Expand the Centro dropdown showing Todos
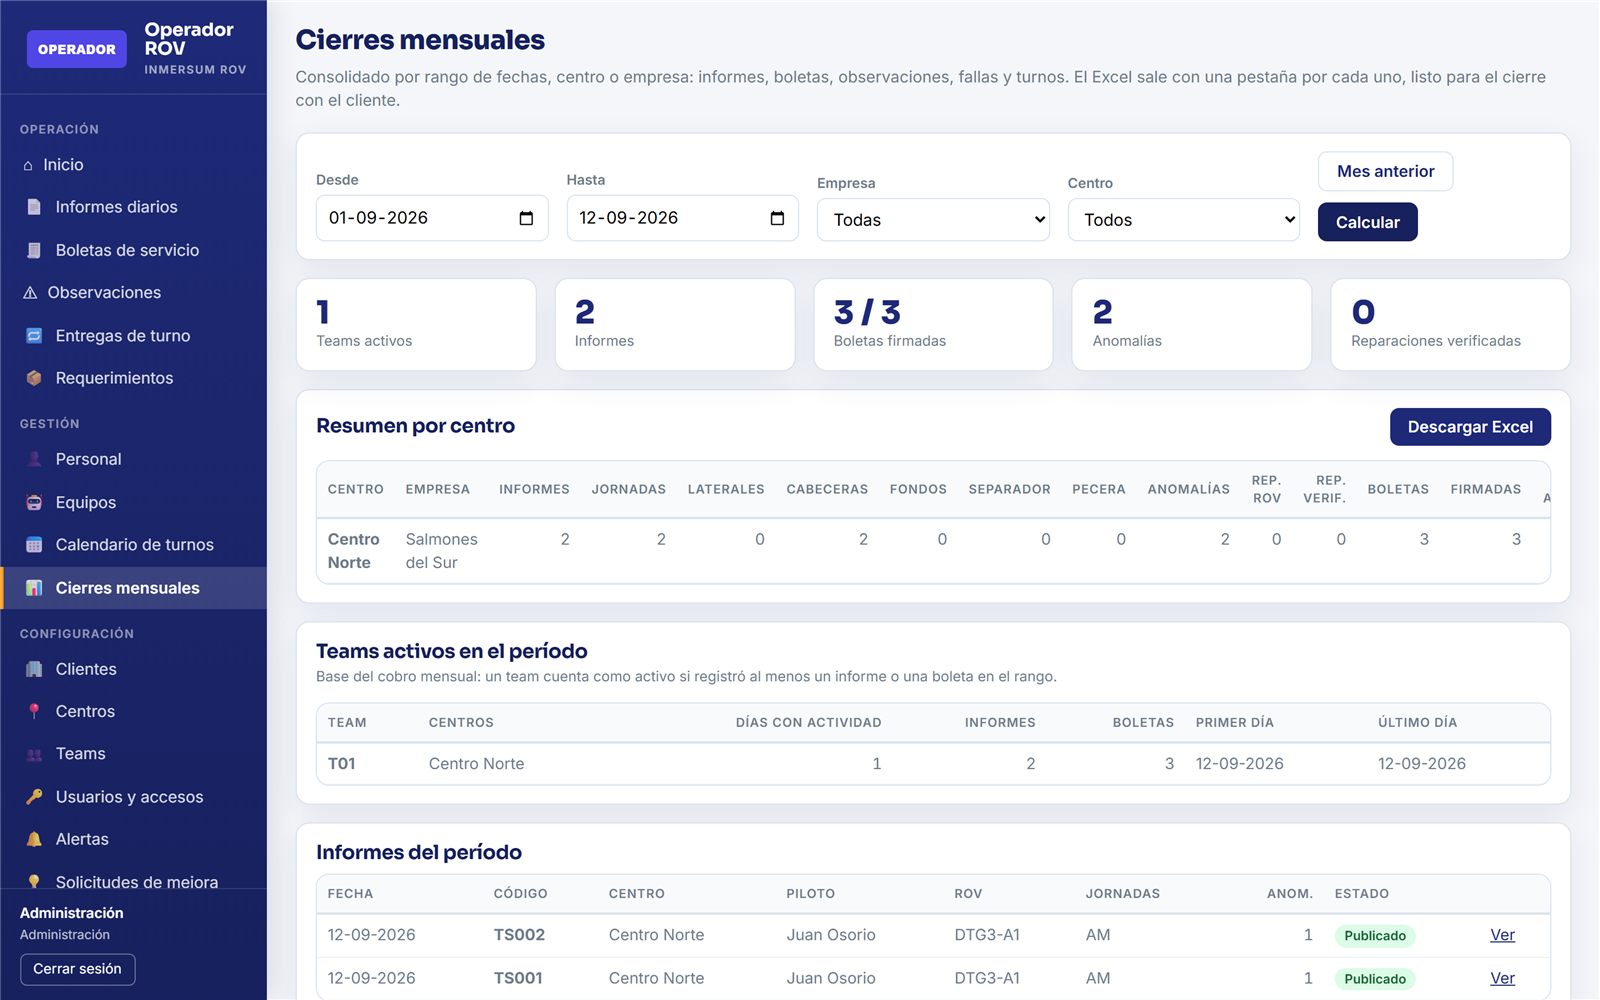The width and height of the screenshot is (1600, 1000). click(1184, 220)
